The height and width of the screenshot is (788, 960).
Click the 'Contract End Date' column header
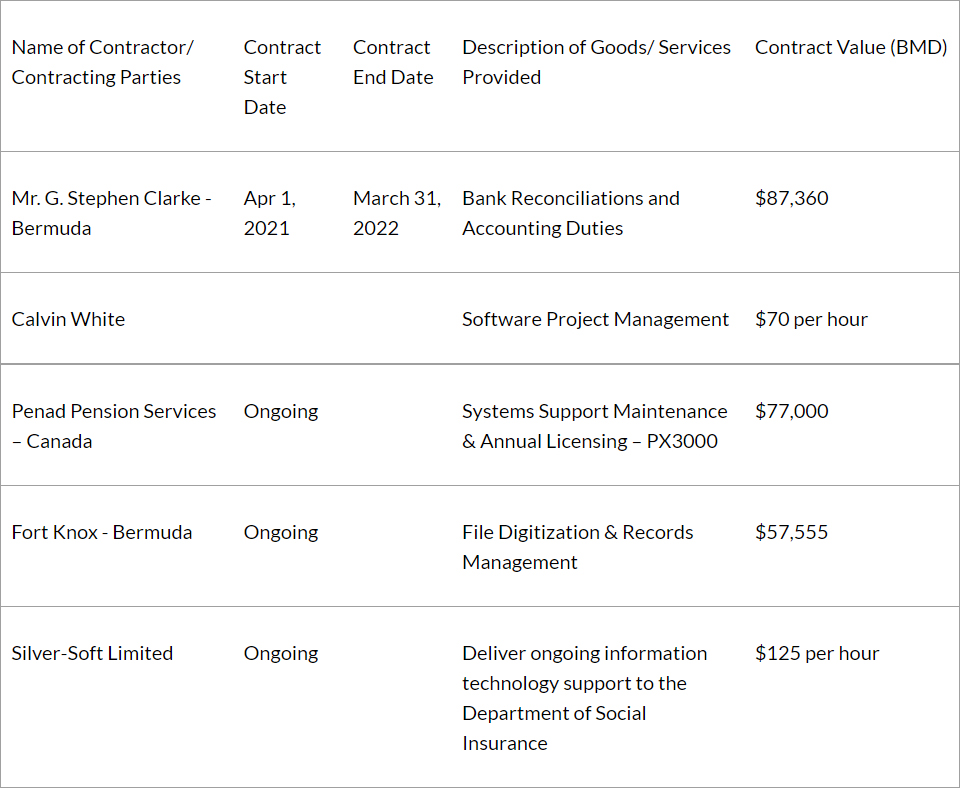(393, 62)
